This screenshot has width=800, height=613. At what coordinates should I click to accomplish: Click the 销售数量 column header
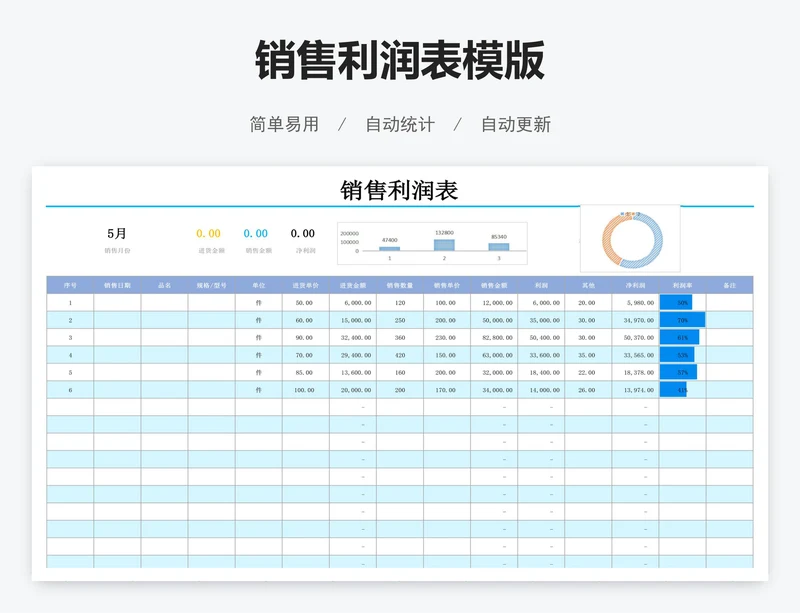[400, 285]
